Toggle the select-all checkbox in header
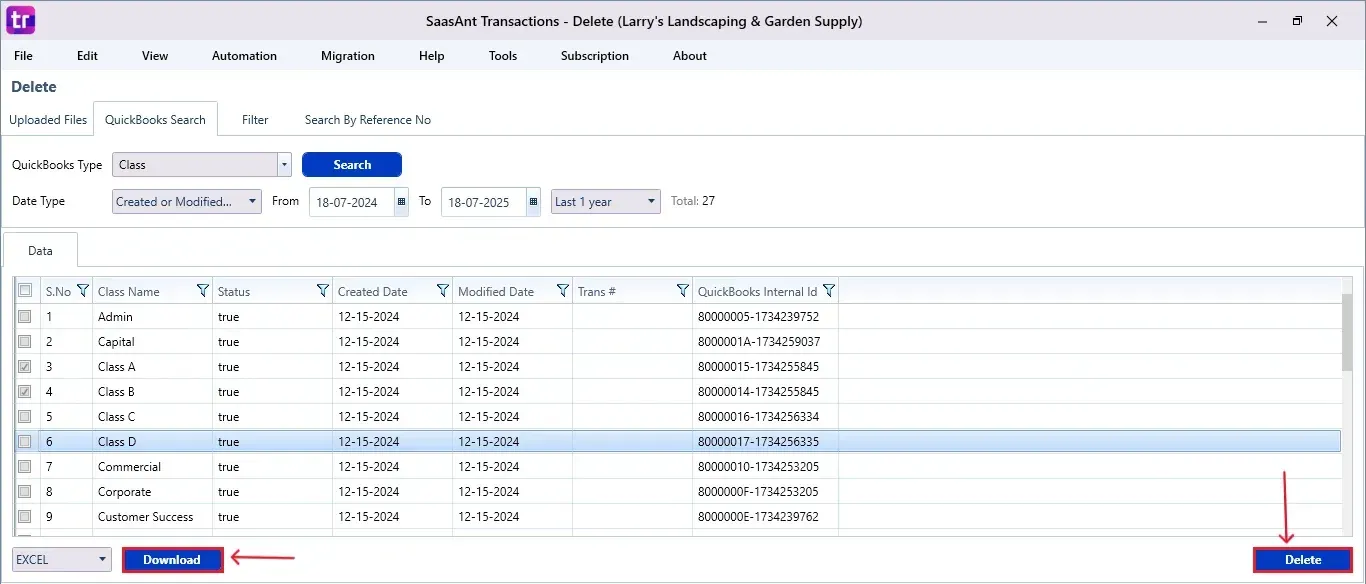Screen dimensions: 1366x584 pyautogui.click(x=25, y=291)
